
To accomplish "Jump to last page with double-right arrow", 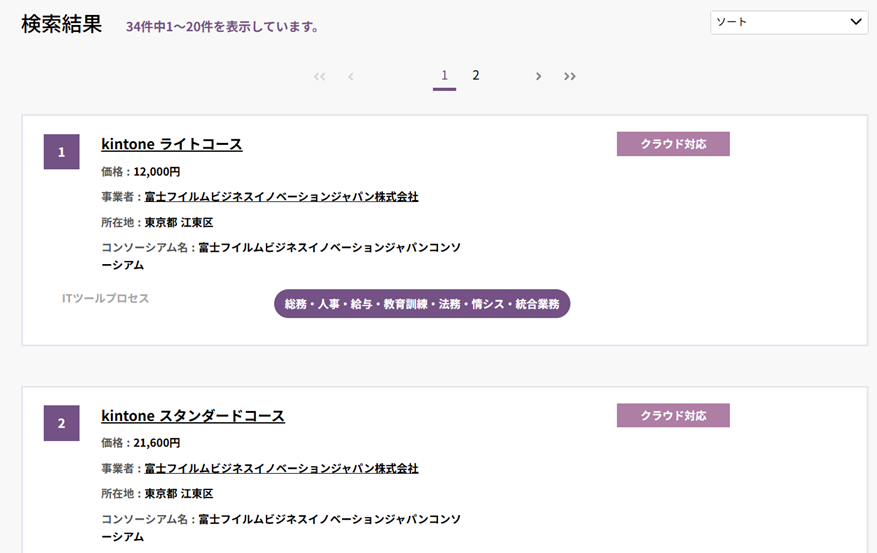I will pos(570,76).
